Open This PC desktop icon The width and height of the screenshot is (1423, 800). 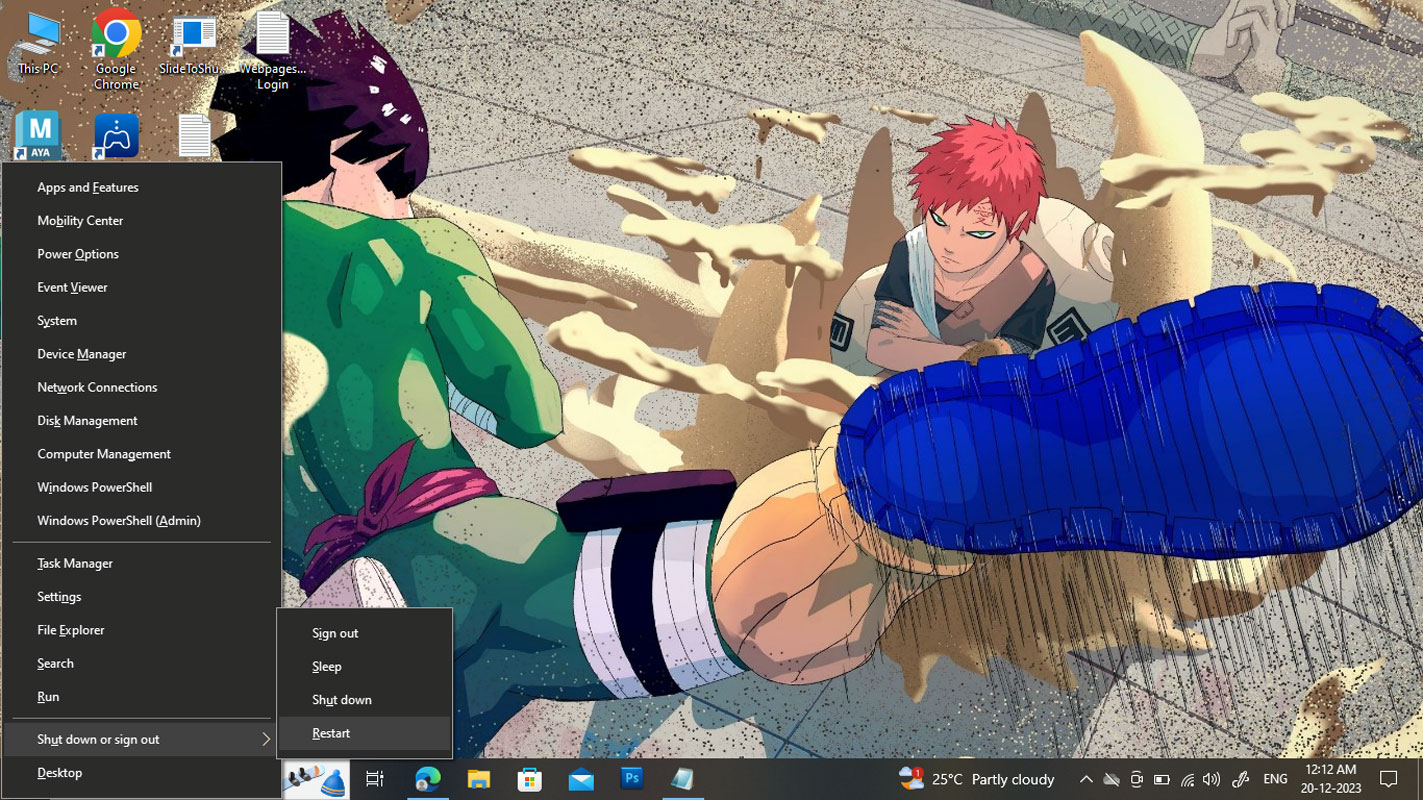[38, 45]
